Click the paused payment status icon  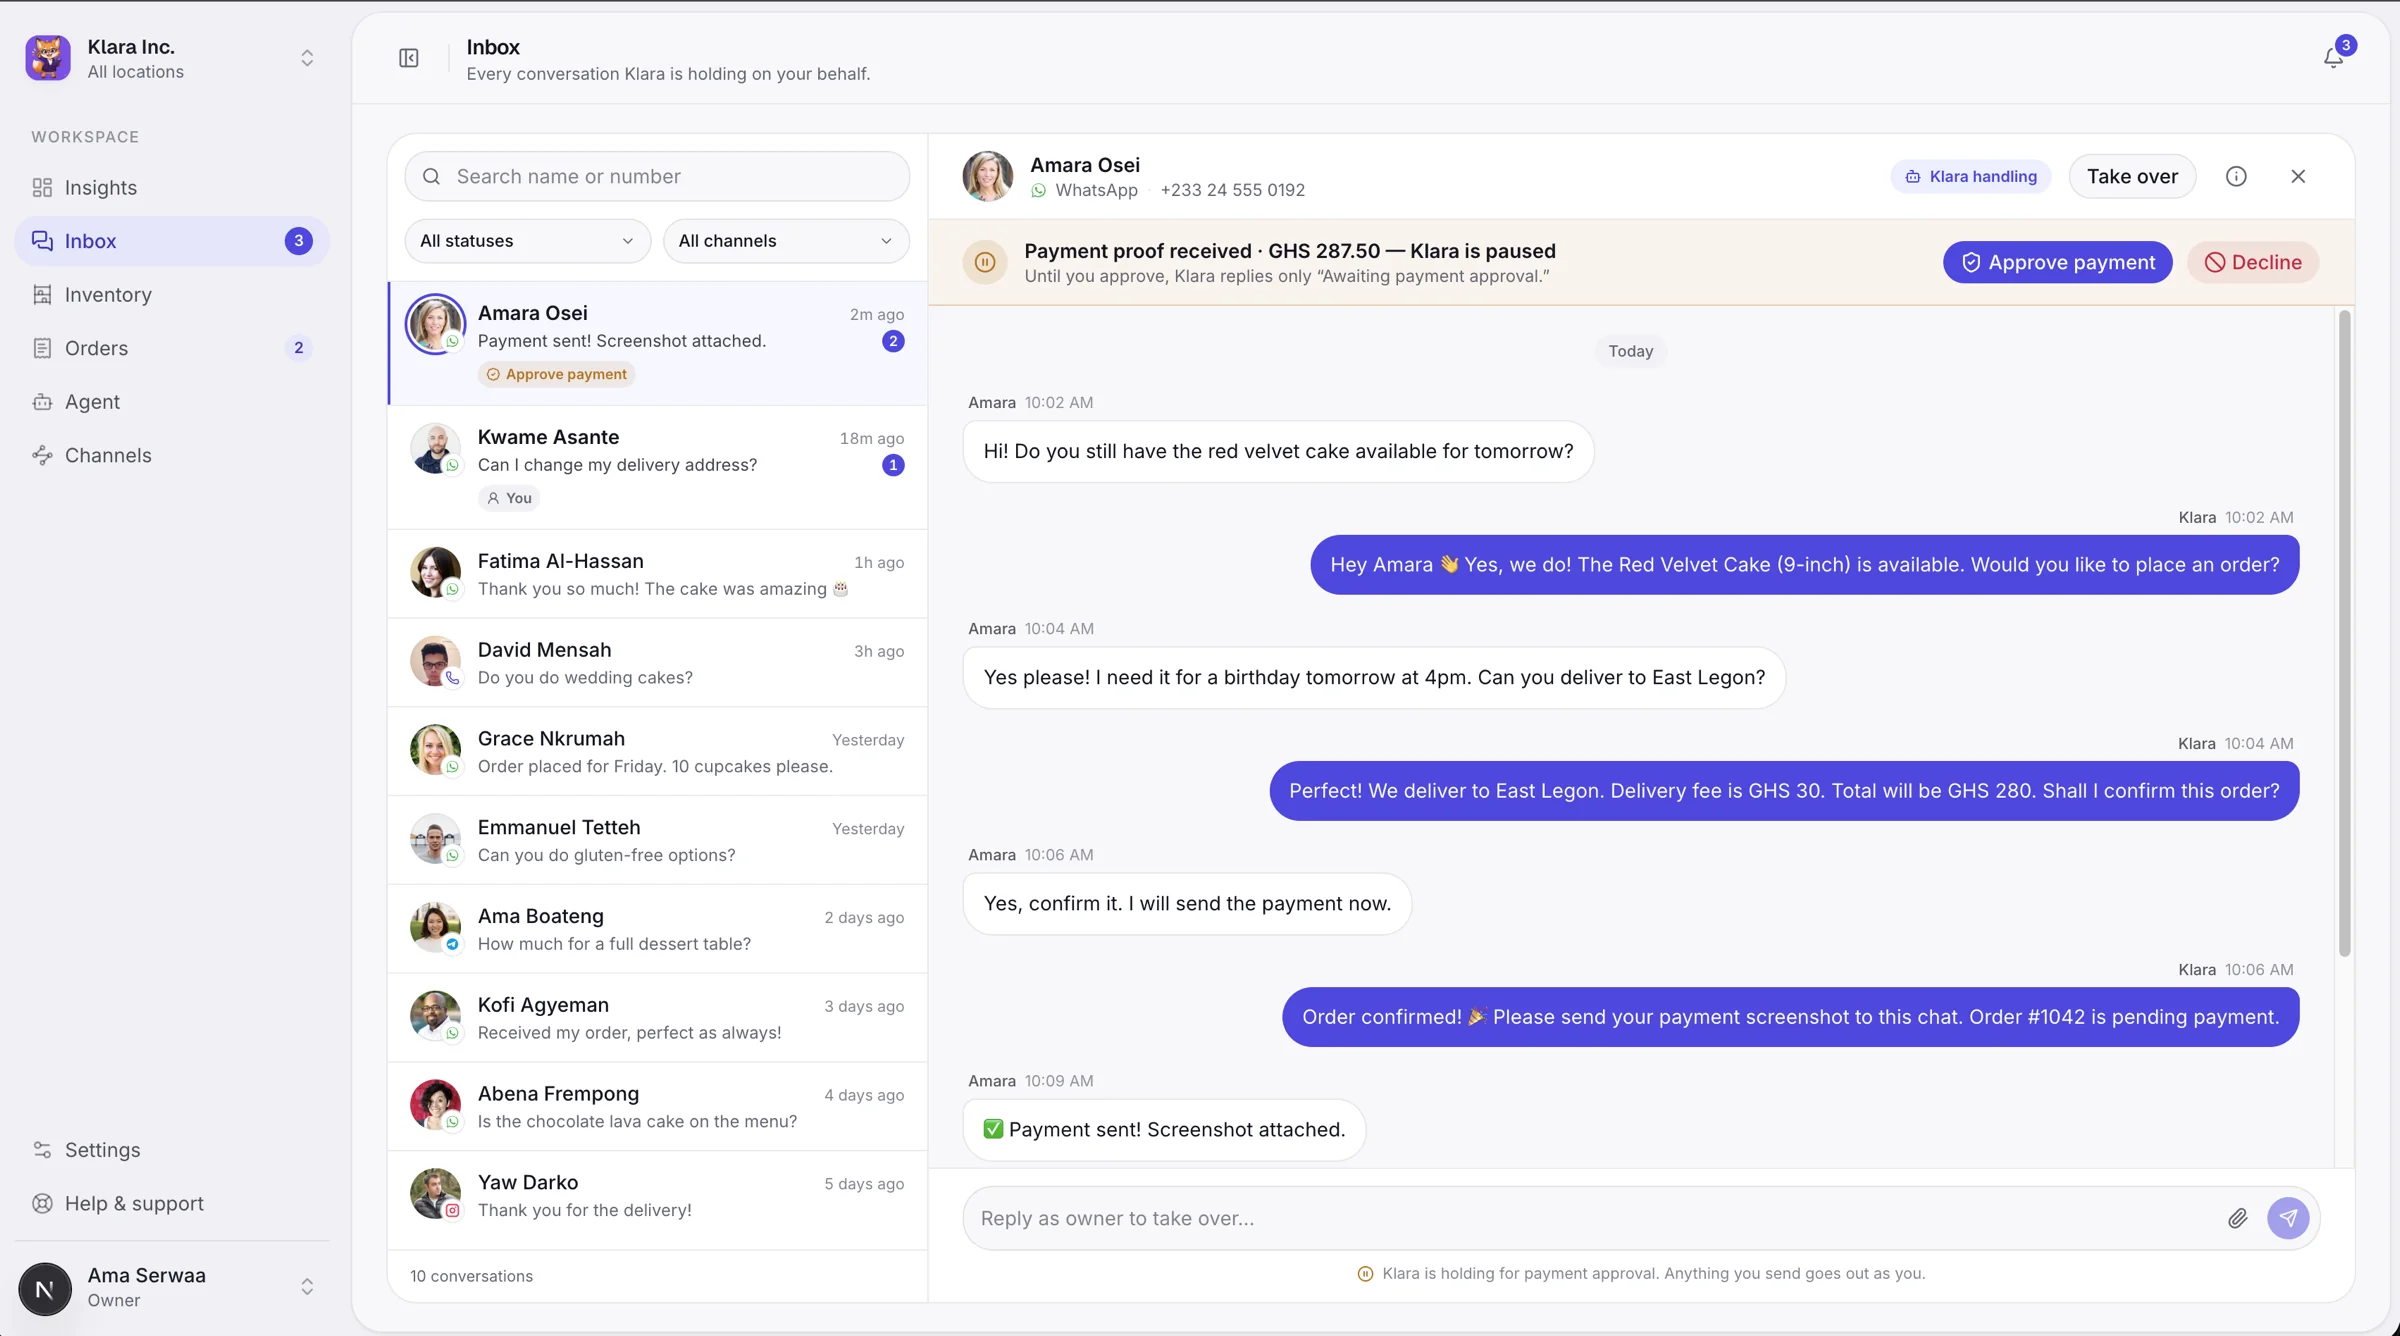[985, 262]
